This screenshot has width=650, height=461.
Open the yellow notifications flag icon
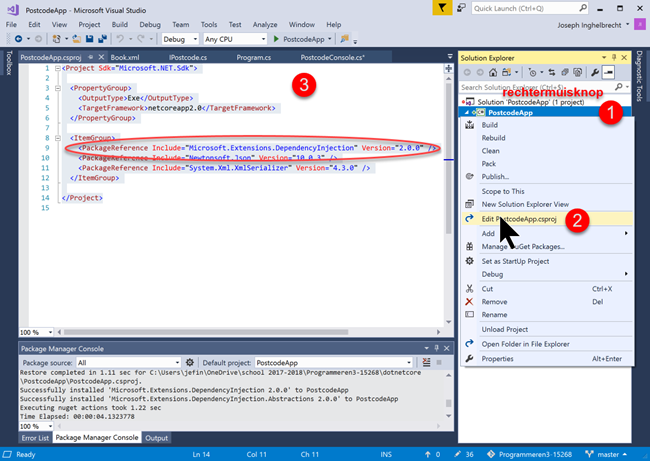442,8
